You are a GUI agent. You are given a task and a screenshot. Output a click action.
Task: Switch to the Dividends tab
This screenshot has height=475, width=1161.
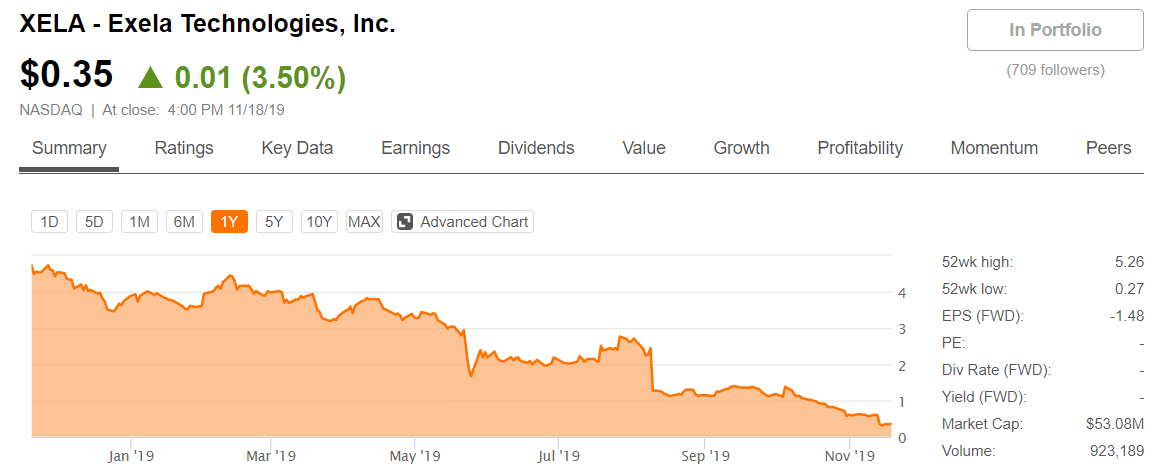[x=536, y=148]
